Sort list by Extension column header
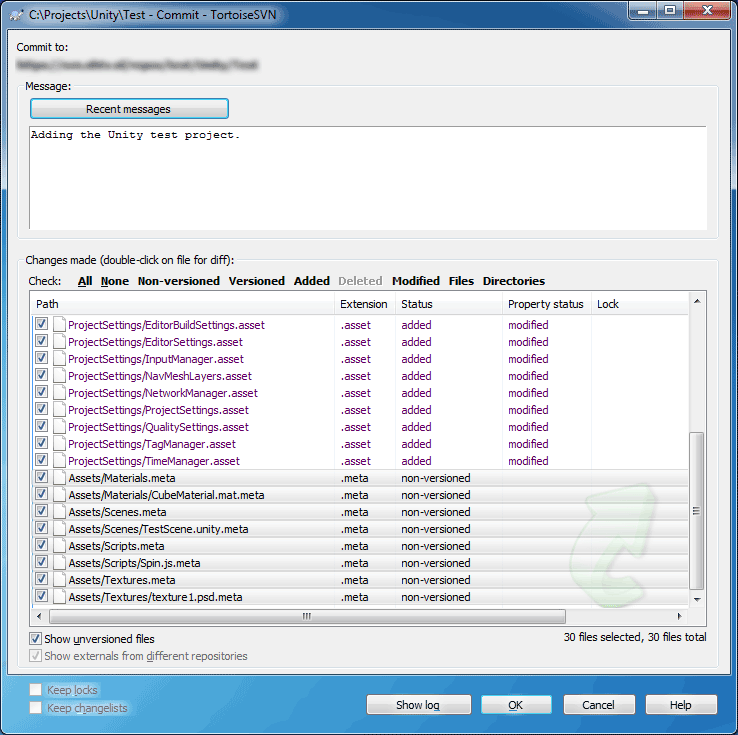 (364, 304)
